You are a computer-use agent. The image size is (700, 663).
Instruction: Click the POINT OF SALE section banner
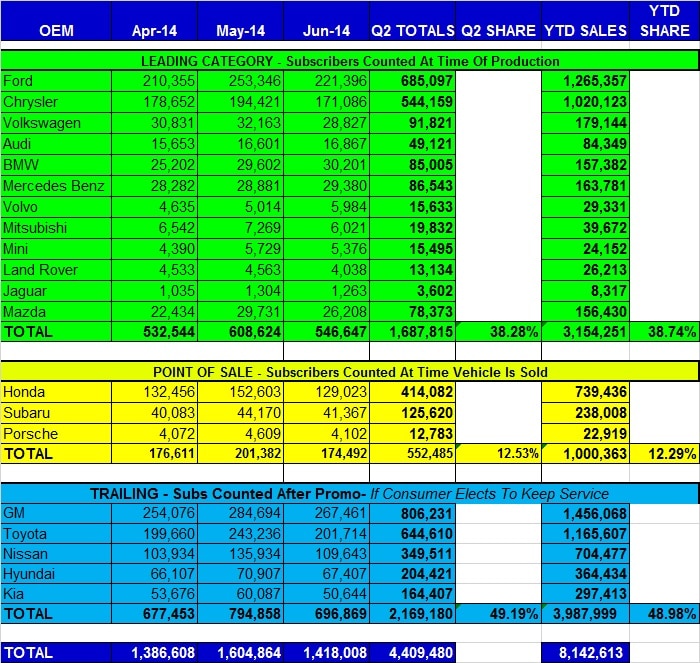350,371
